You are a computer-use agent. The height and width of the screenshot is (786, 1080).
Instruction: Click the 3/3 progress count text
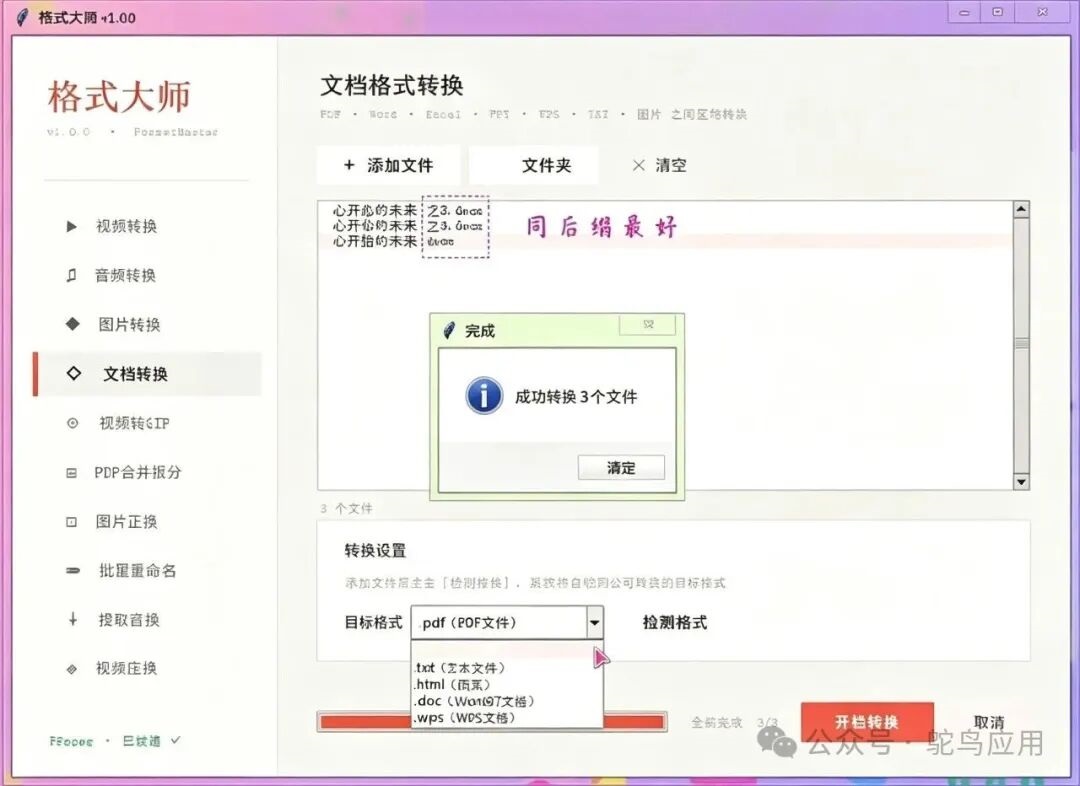(x=767, y=723)
